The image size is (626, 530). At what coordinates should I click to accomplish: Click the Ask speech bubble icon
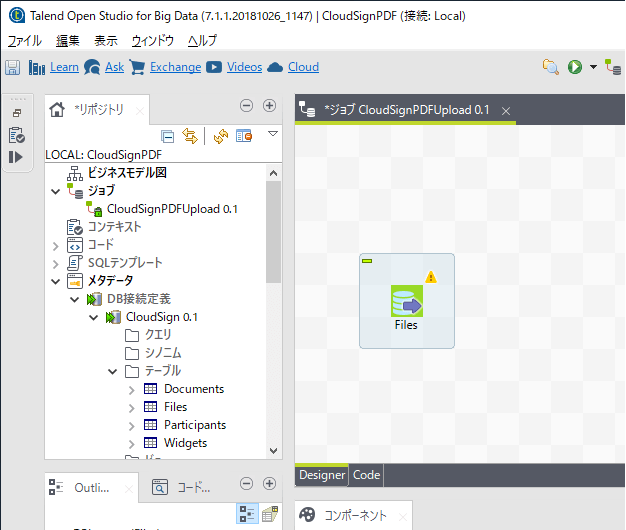(93, 67)
